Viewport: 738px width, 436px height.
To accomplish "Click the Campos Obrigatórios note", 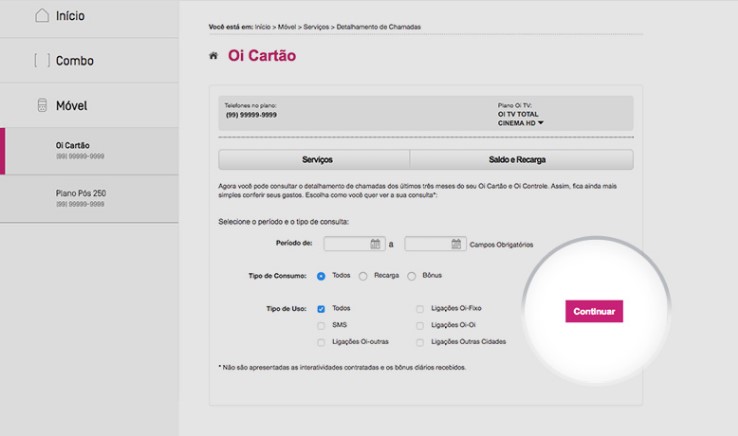I will 501,245.
